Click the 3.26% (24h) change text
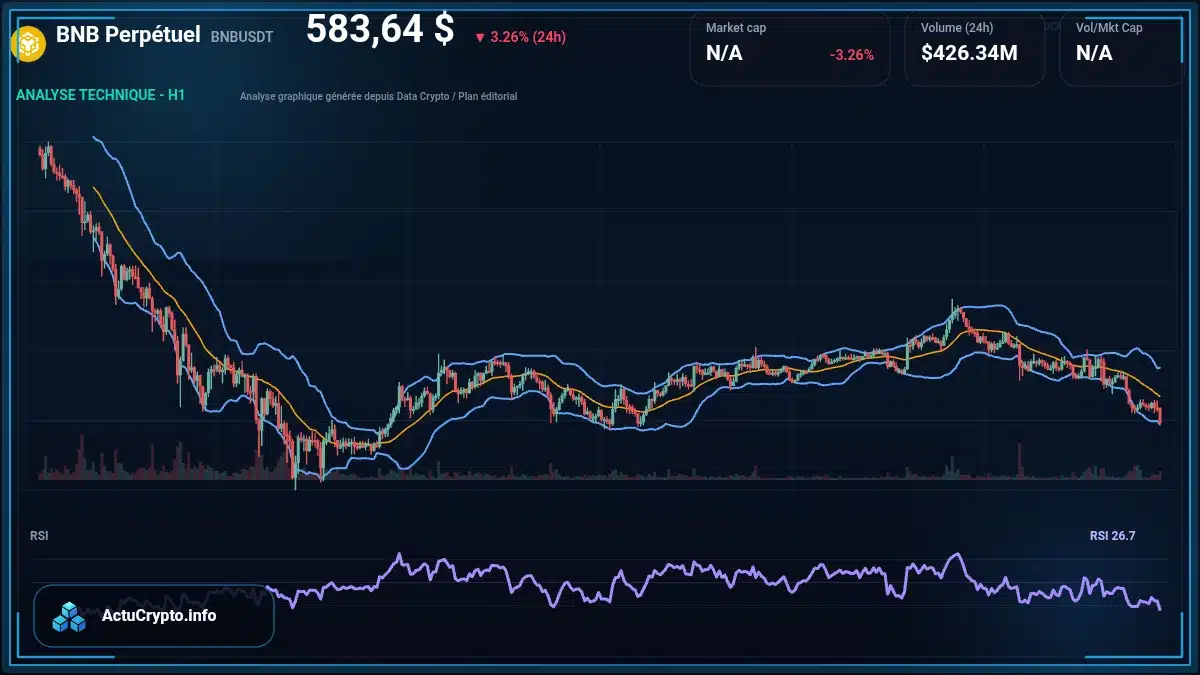 pyautogui.click(x=528, y=37)
